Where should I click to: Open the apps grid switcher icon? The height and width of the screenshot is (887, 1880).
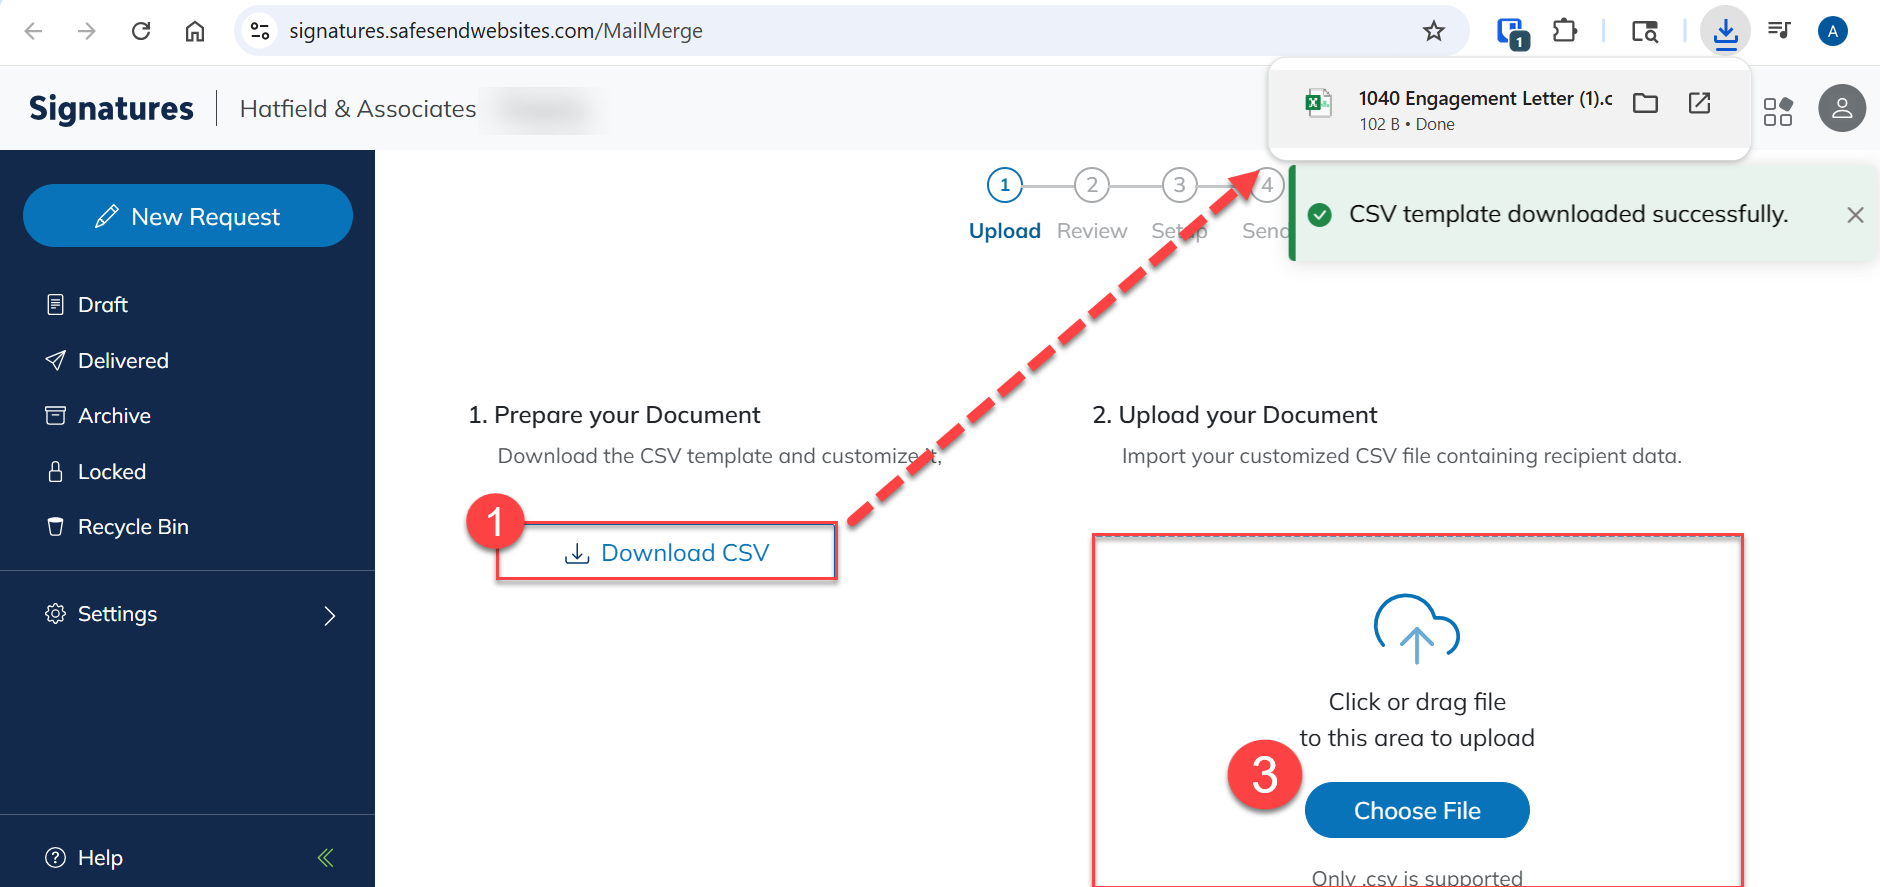[x=1777, y=111]
